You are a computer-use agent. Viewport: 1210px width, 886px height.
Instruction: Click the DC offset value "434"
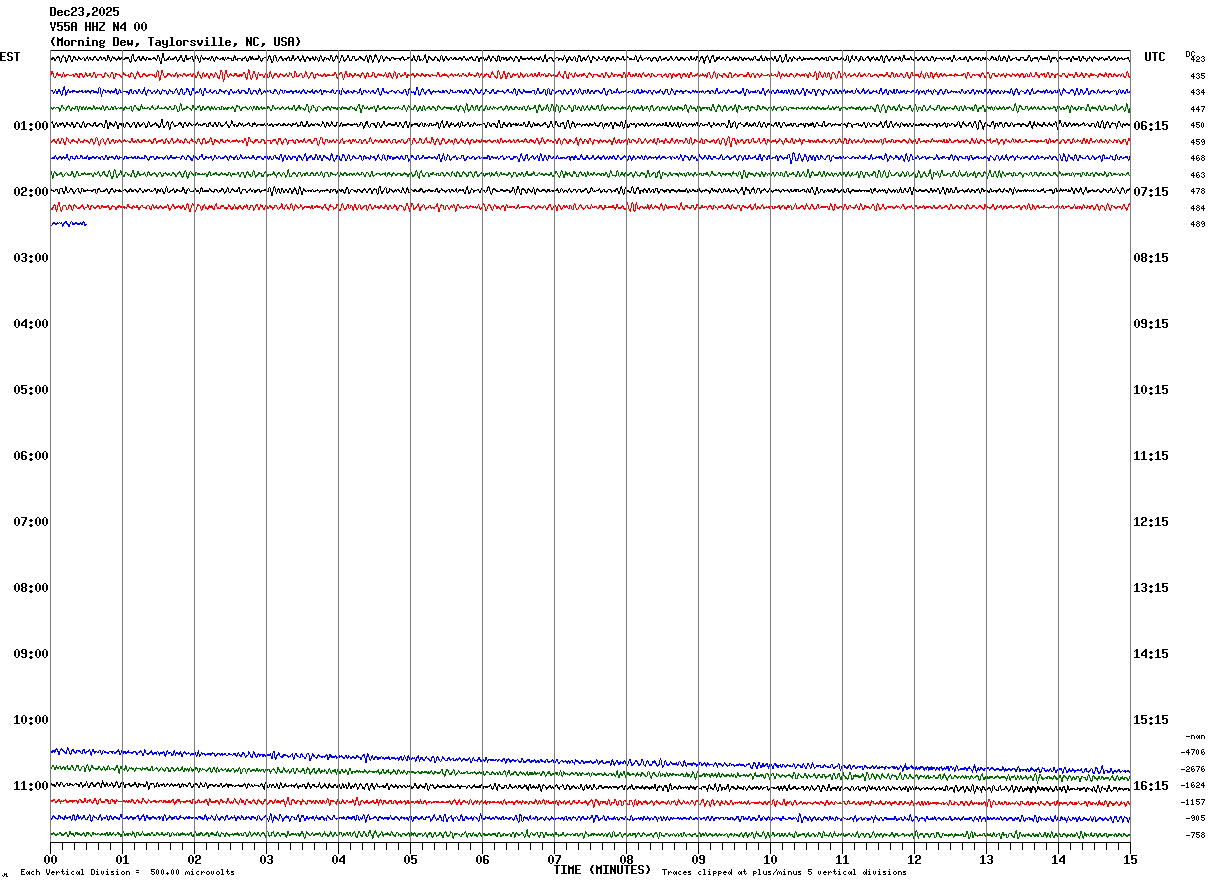click(1197, 92)
